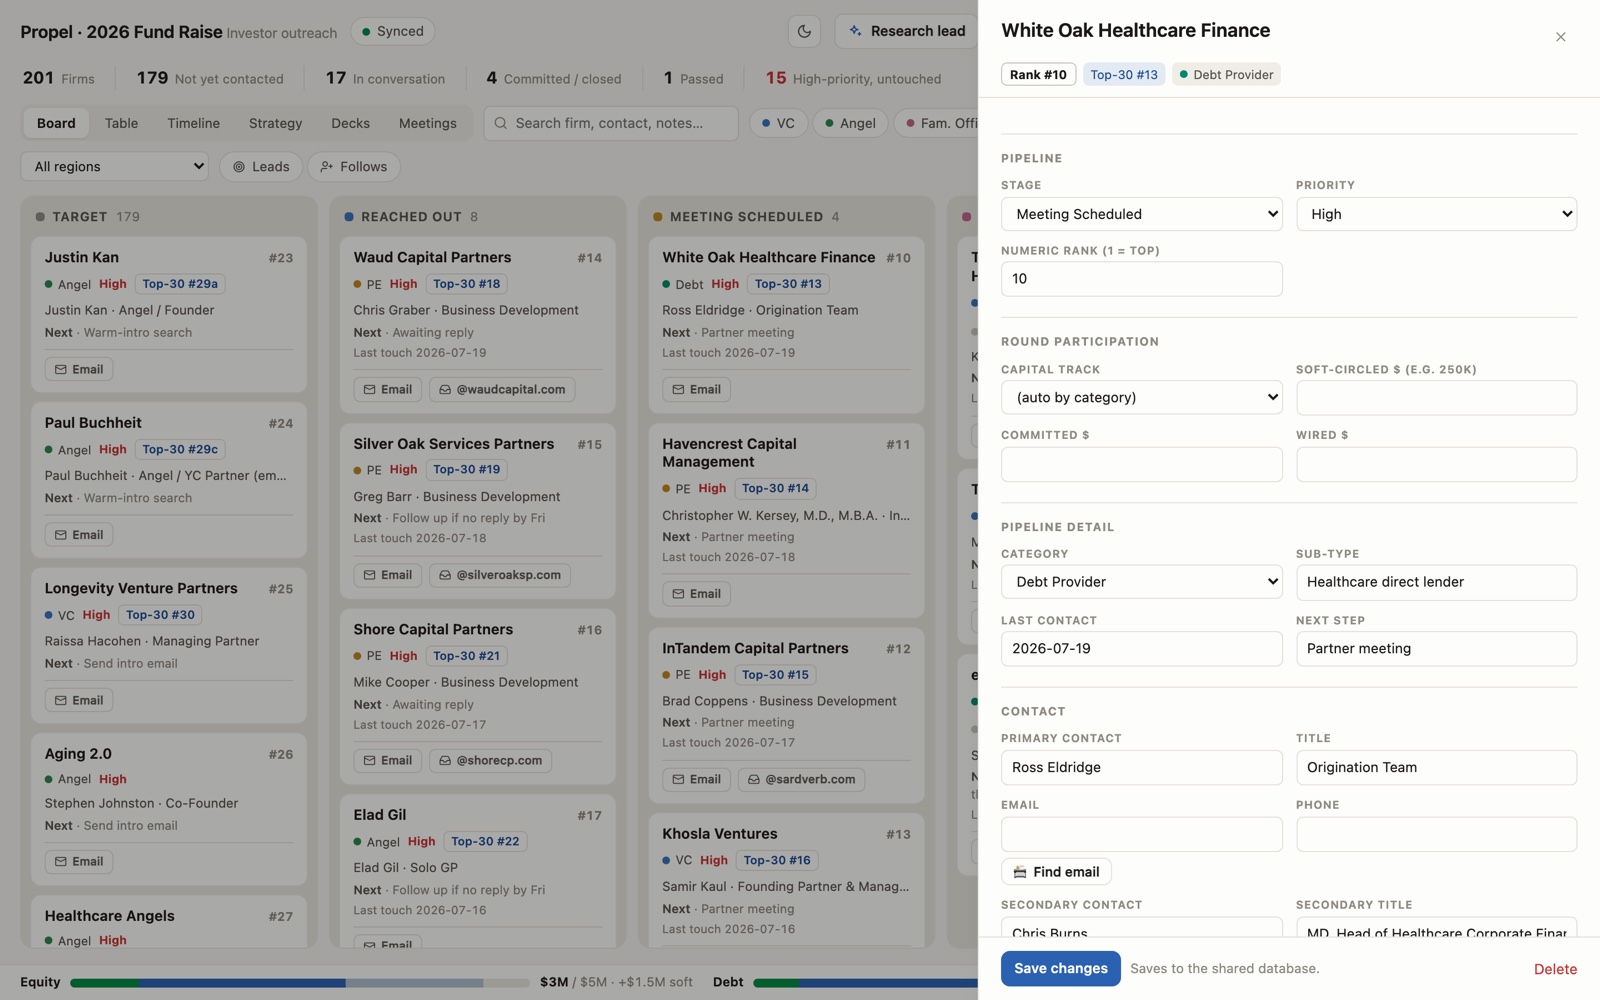Click the Last Contact date field

pos(1141,649)
